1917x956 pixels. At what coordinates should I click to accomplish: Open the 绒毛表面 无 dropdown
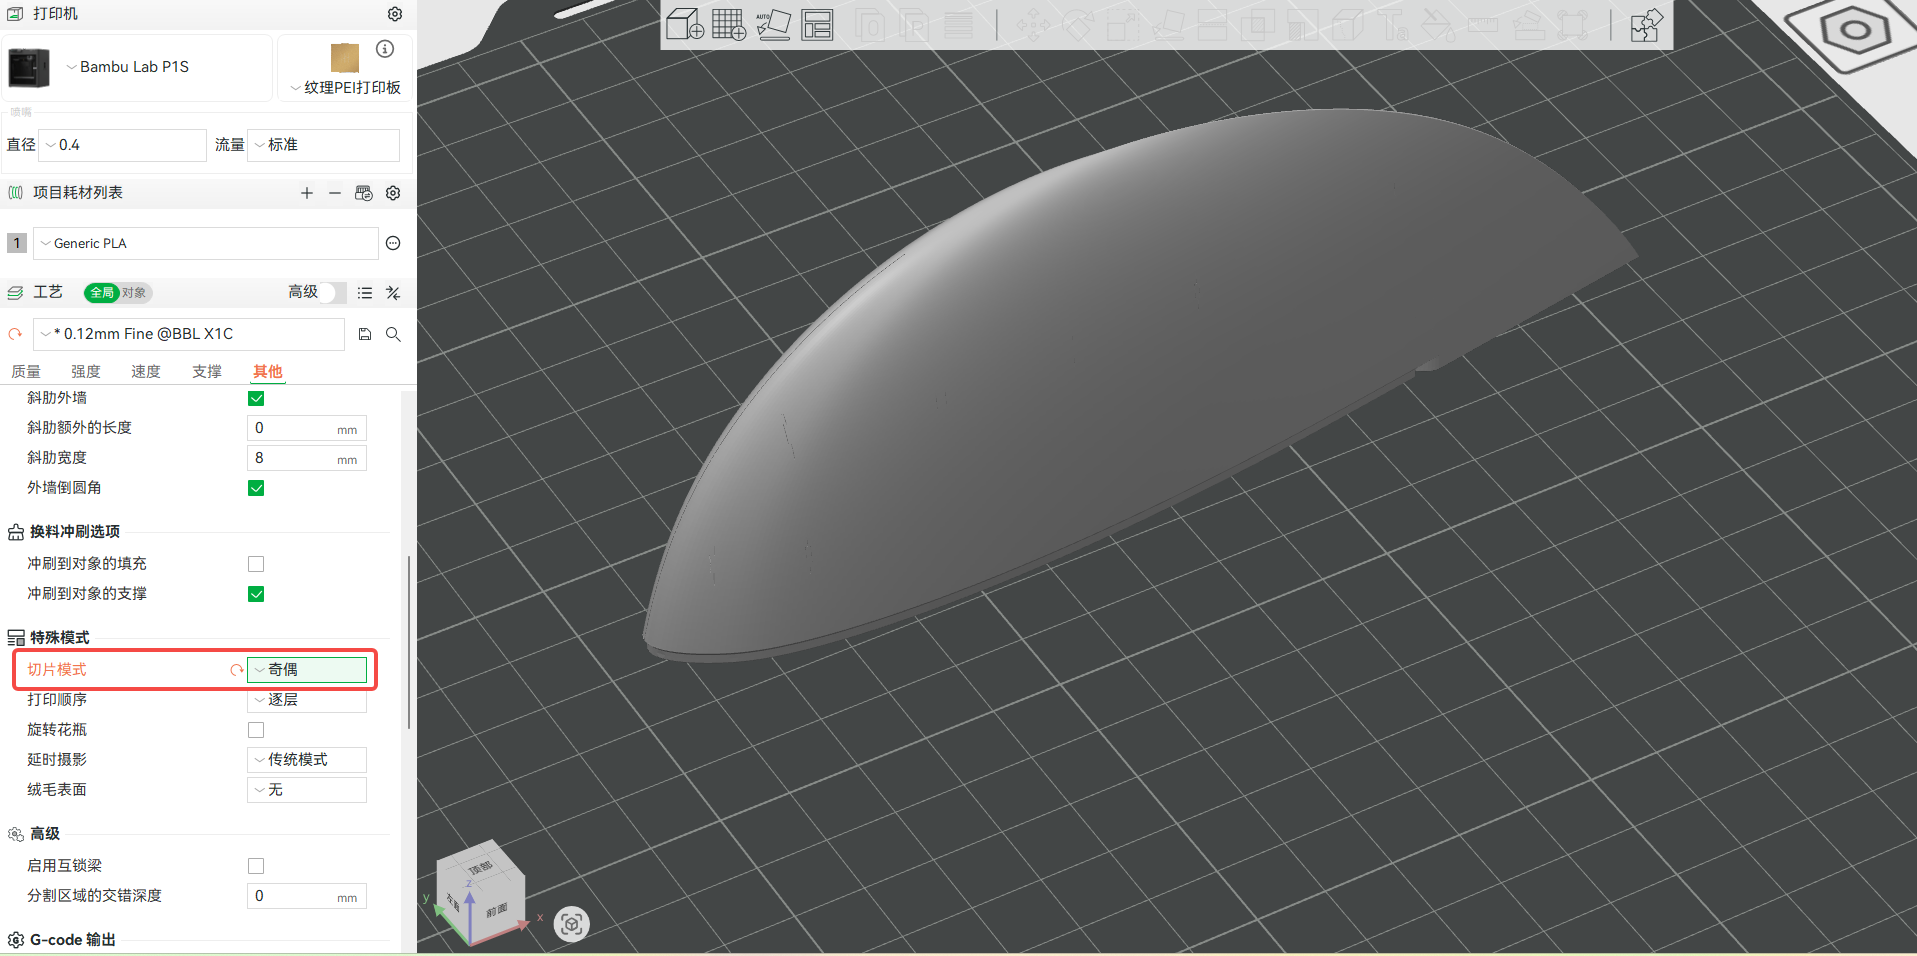[307, 790]
